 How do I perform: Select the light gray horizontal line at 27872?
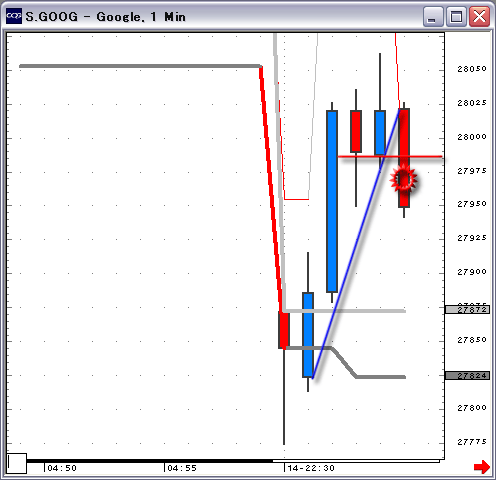344,311
